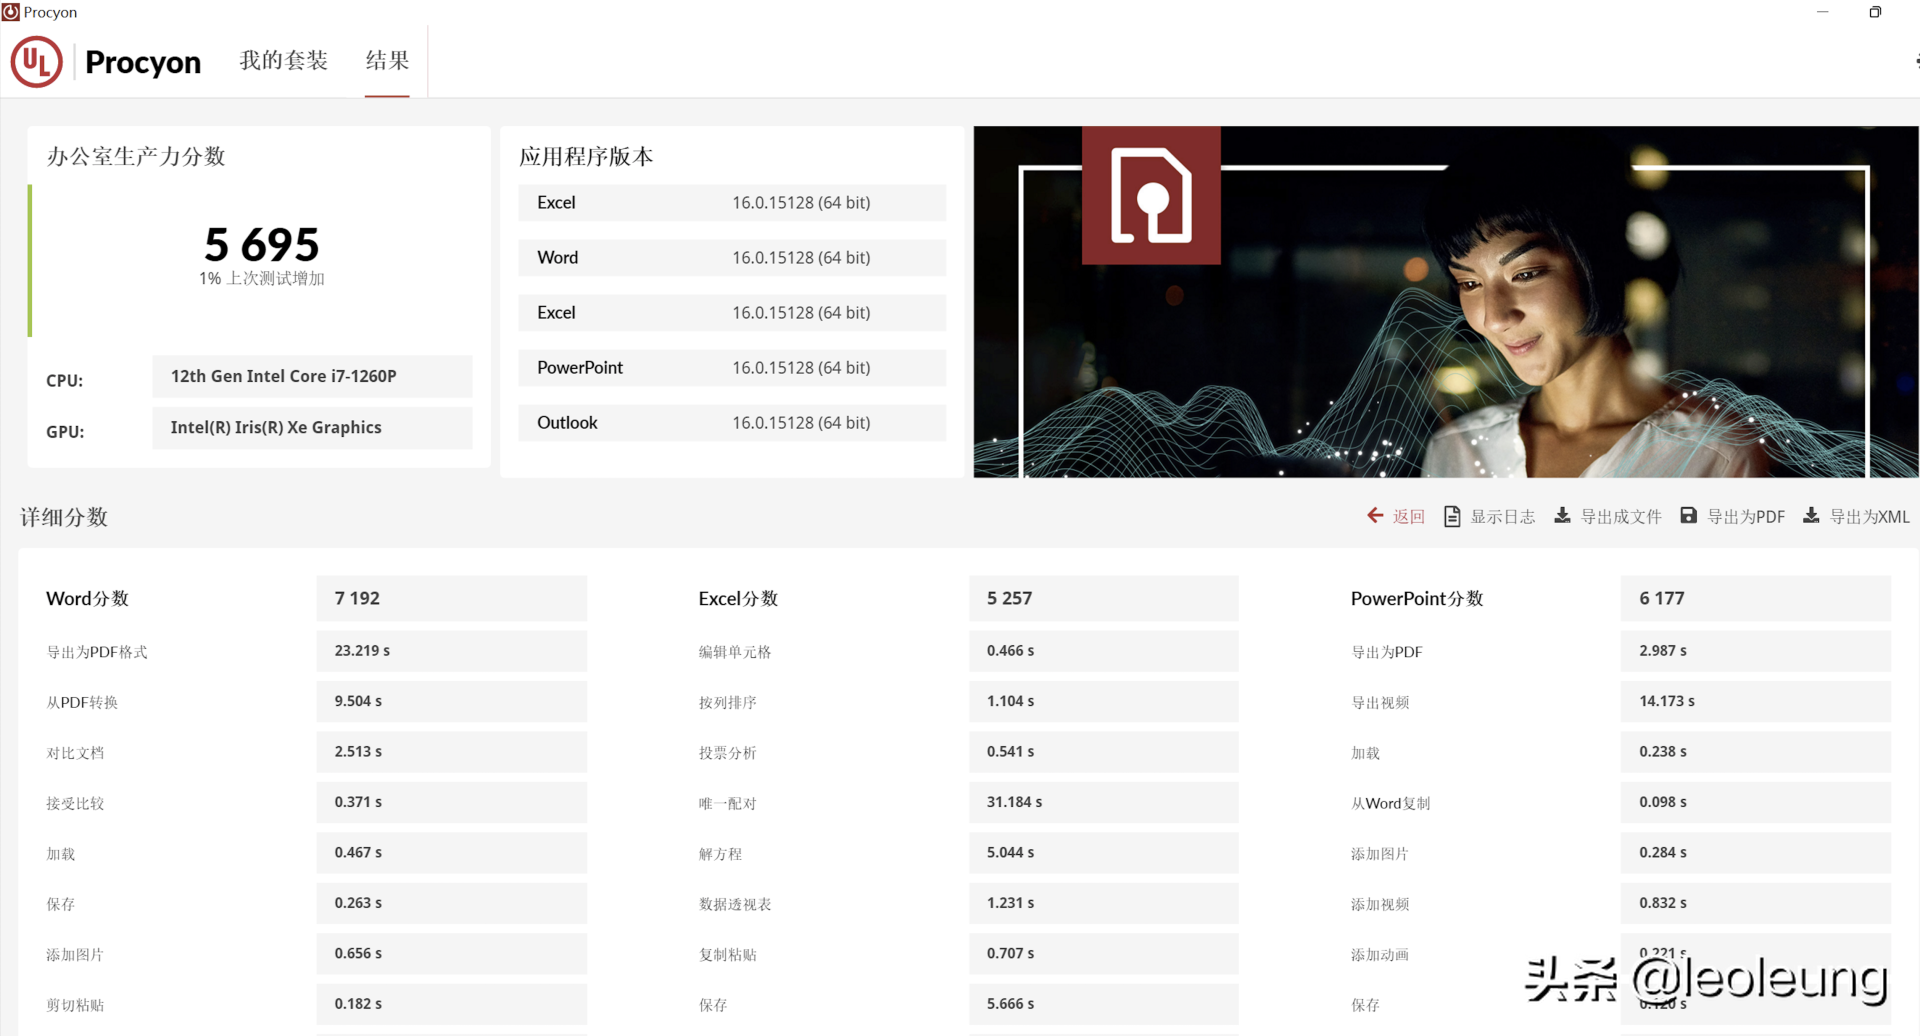Click the office productivity benchmark banner image

tap(1446, 302)
